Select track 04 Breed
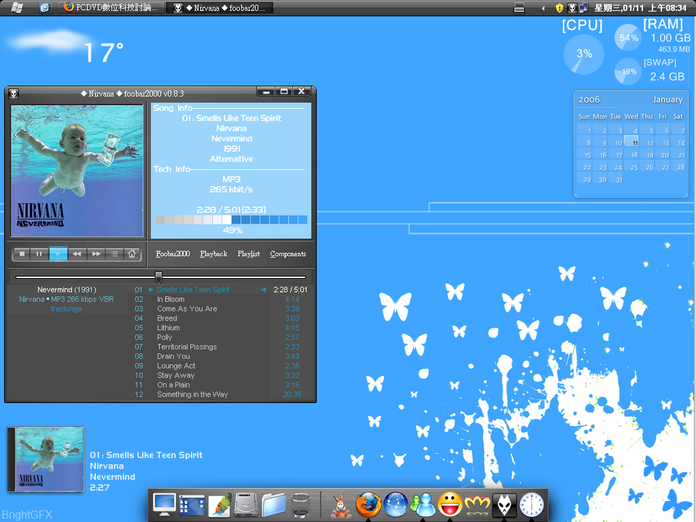 coord(221,318)
